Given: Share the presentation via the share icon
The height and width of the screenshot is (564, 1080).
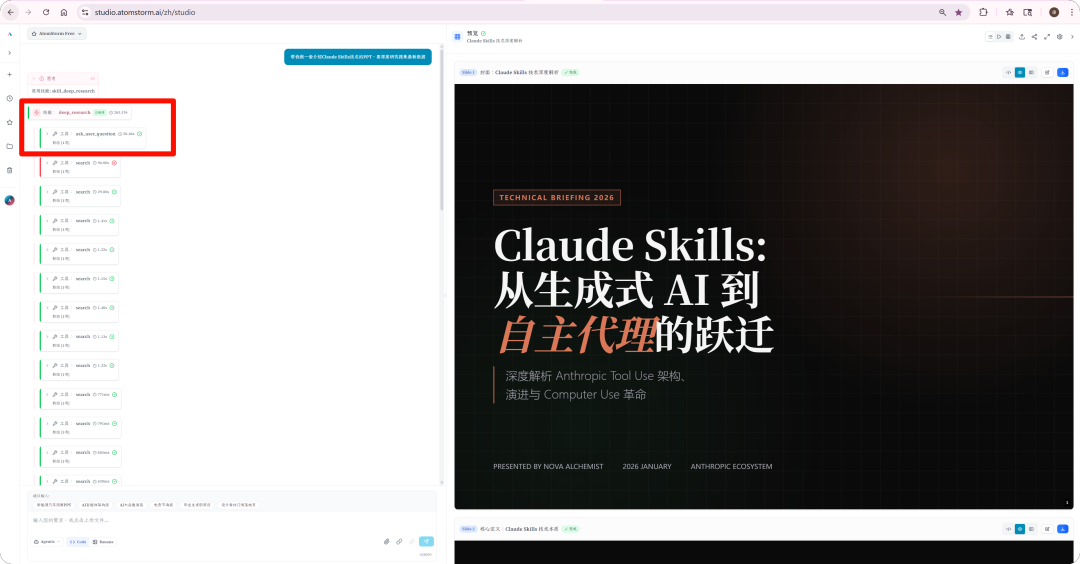Looking at the screenshot, I should pos(1035,36).
